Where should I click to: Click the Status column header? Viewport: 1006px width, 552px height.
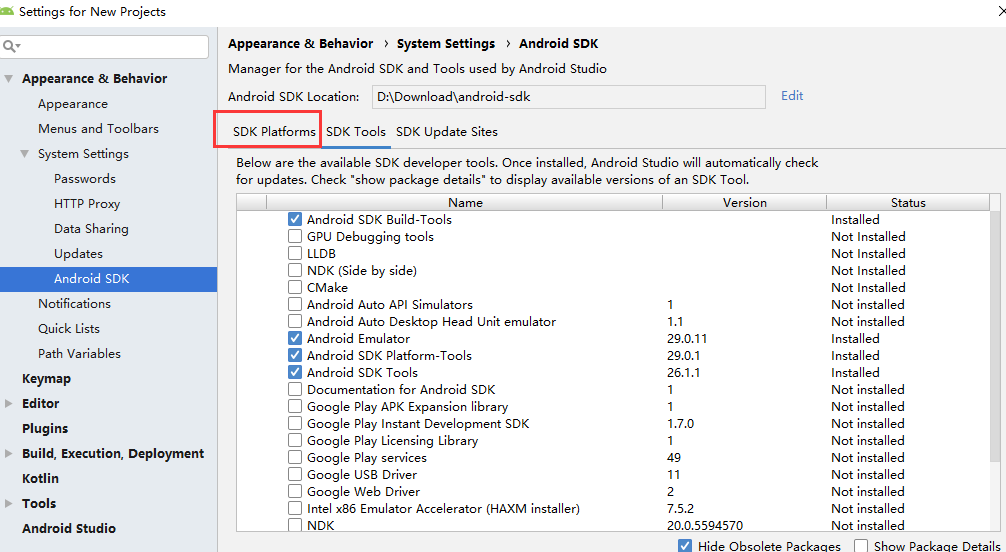pos(908,203)
